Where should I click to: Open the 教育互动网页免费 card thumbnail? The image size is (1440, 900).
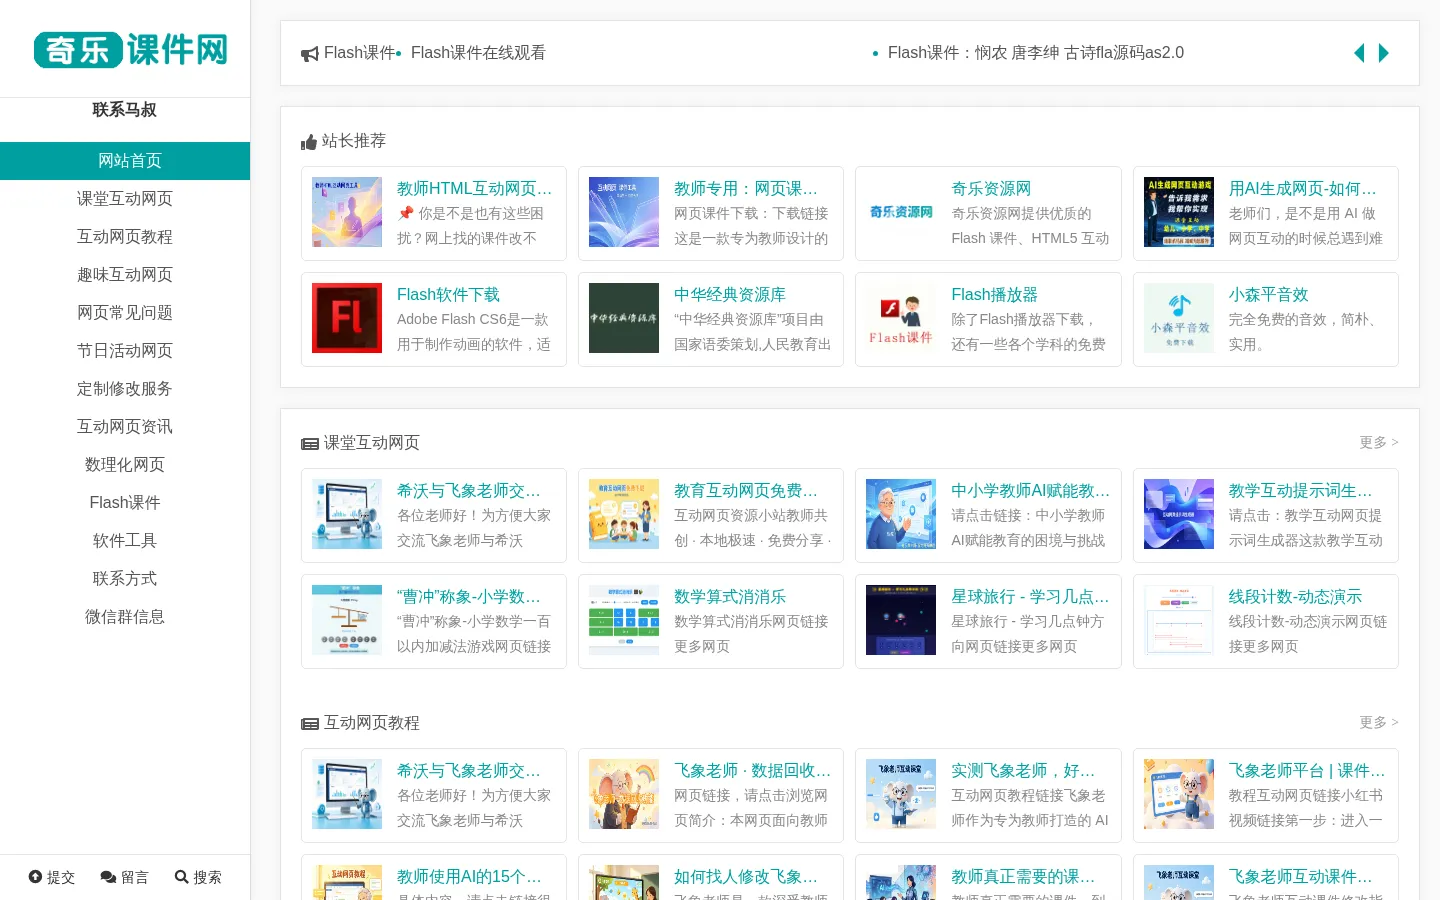point(624,514)
